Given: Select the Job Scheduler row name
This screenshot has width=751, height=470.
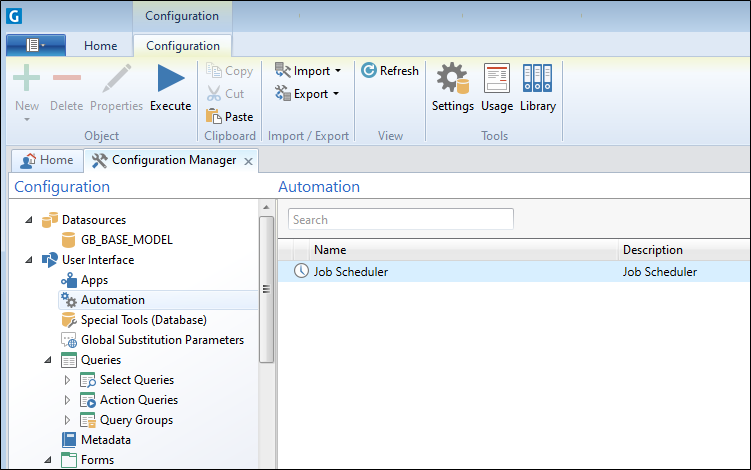Looking at the screenshot, I should pyautogui.click(x=351, y=272).
